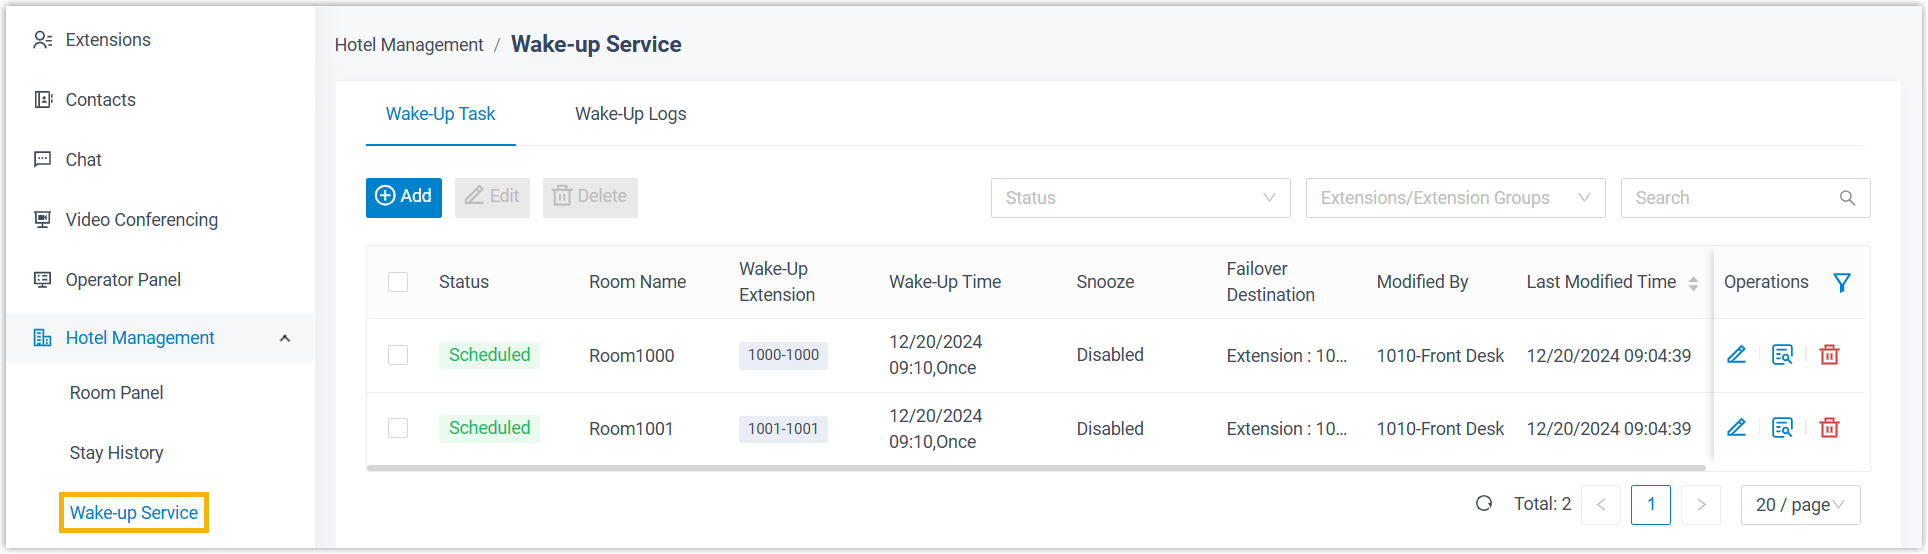Click the column filter funnel icon
This screenshot has height=554, width=1928.
coord(1841,283)
